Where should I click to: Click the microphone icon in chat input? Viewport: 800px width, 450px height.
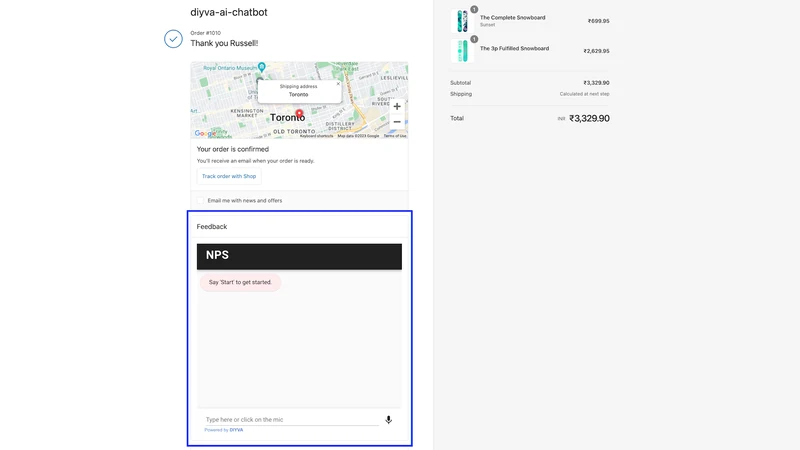(x=388, y=419)
